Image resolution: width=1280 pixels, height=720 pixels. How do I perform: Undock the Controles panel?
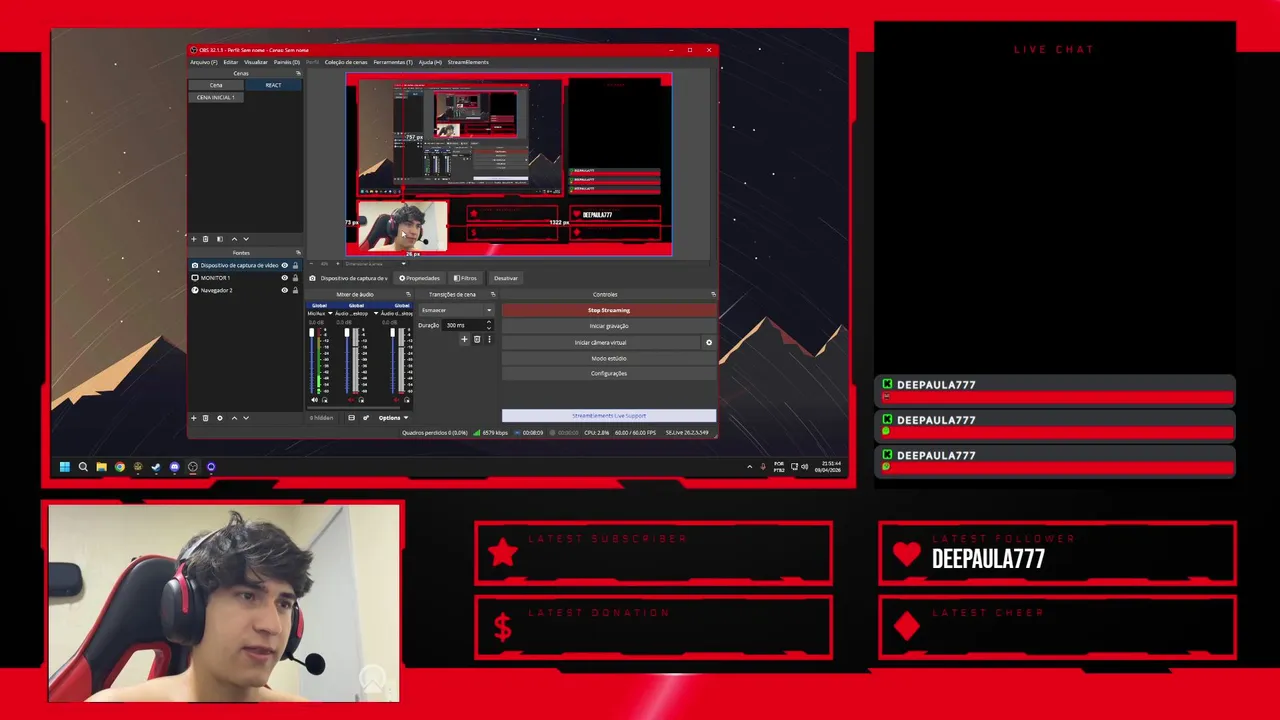(x=713, y=294)
